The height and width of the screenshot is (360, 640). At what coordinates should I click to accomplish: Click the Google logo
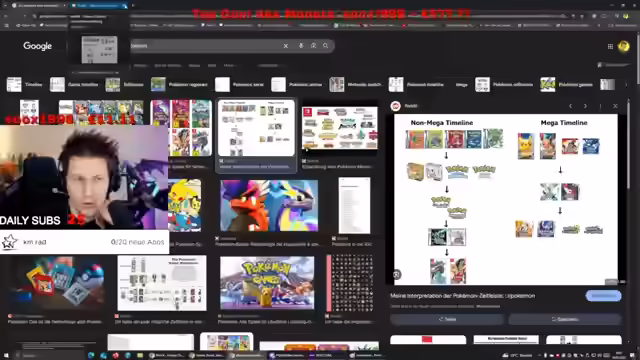click(38, 46)
